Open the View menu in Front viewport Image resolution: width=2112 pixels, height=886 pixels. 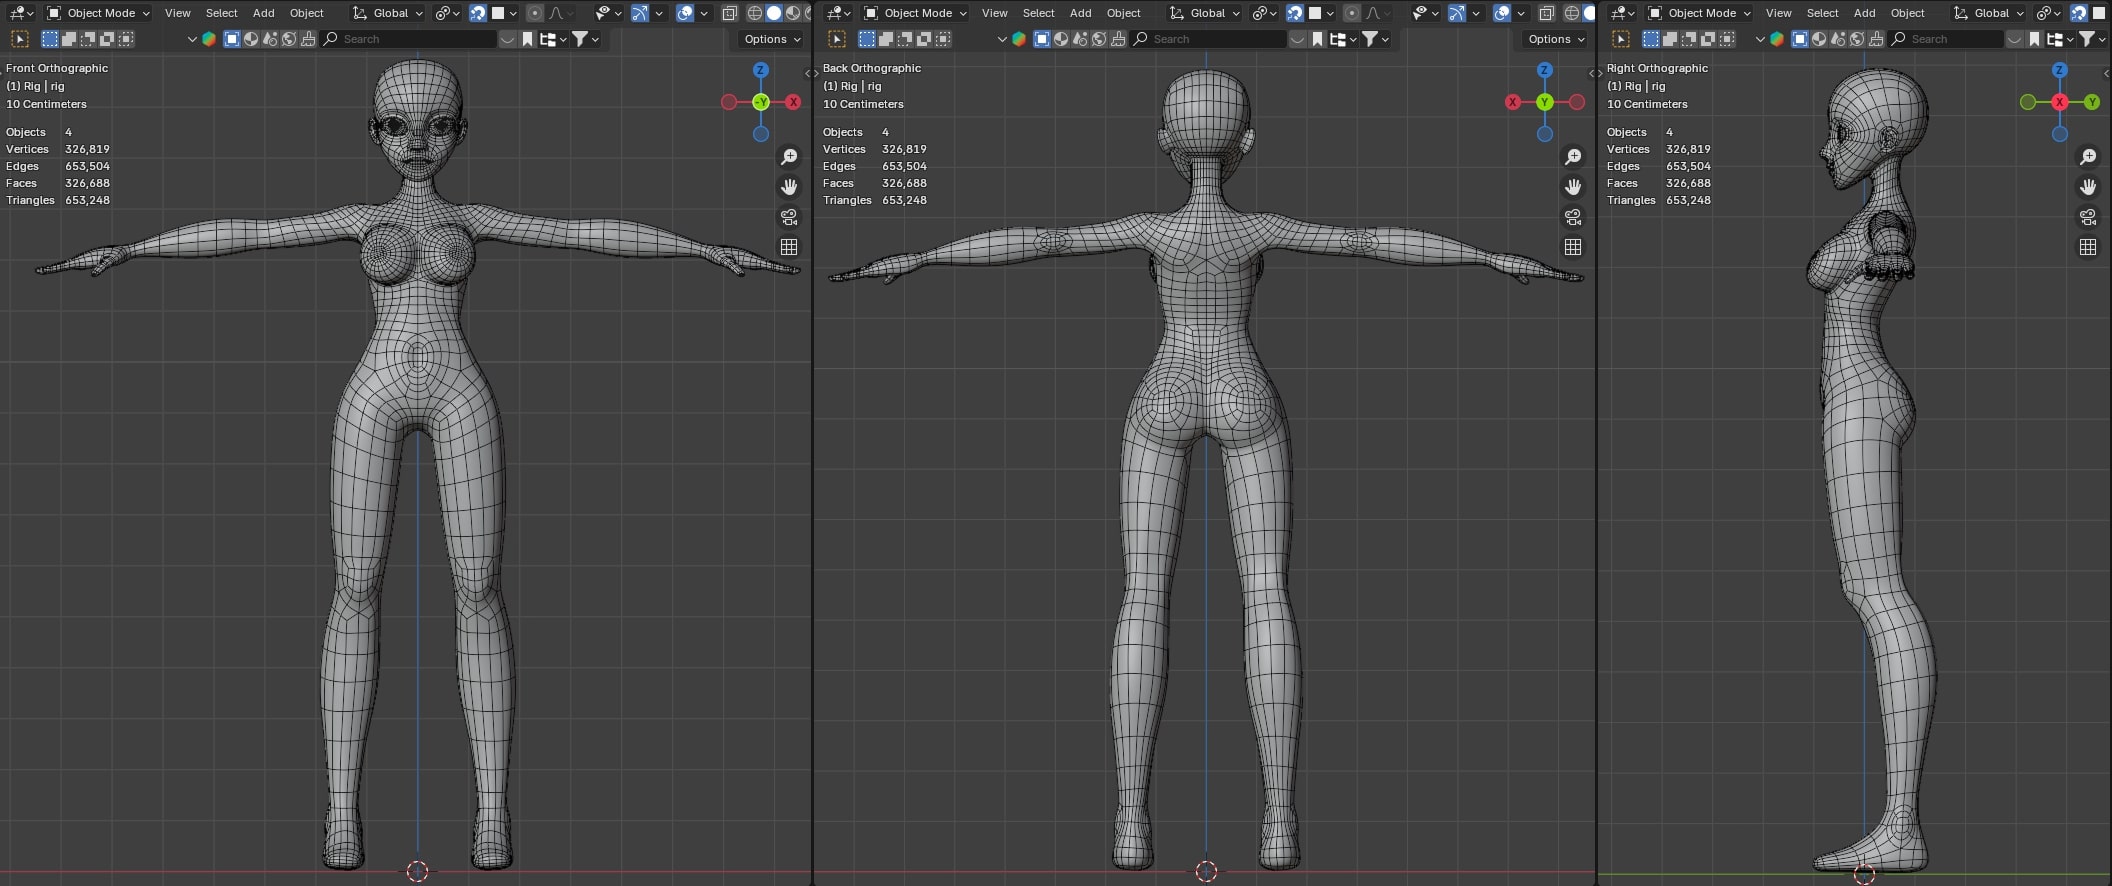point(177,13)
